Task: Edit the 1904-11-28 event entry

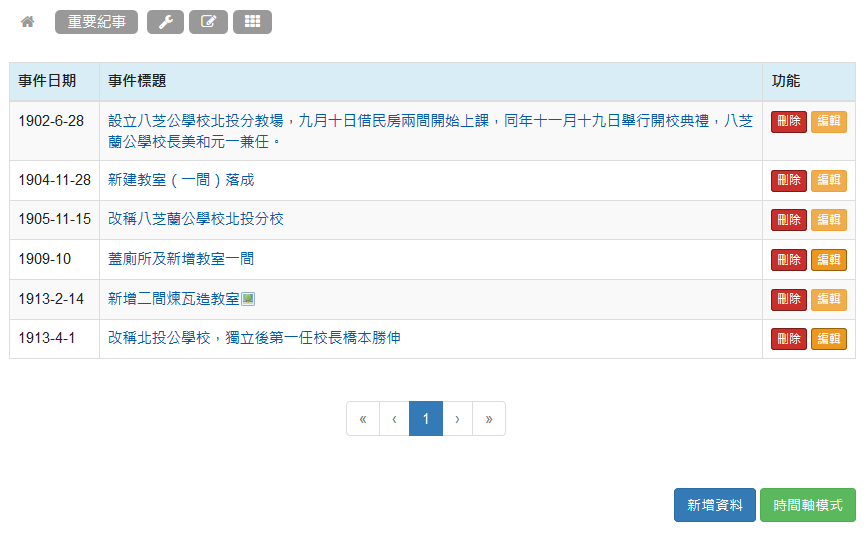Action: pos(829,180)
